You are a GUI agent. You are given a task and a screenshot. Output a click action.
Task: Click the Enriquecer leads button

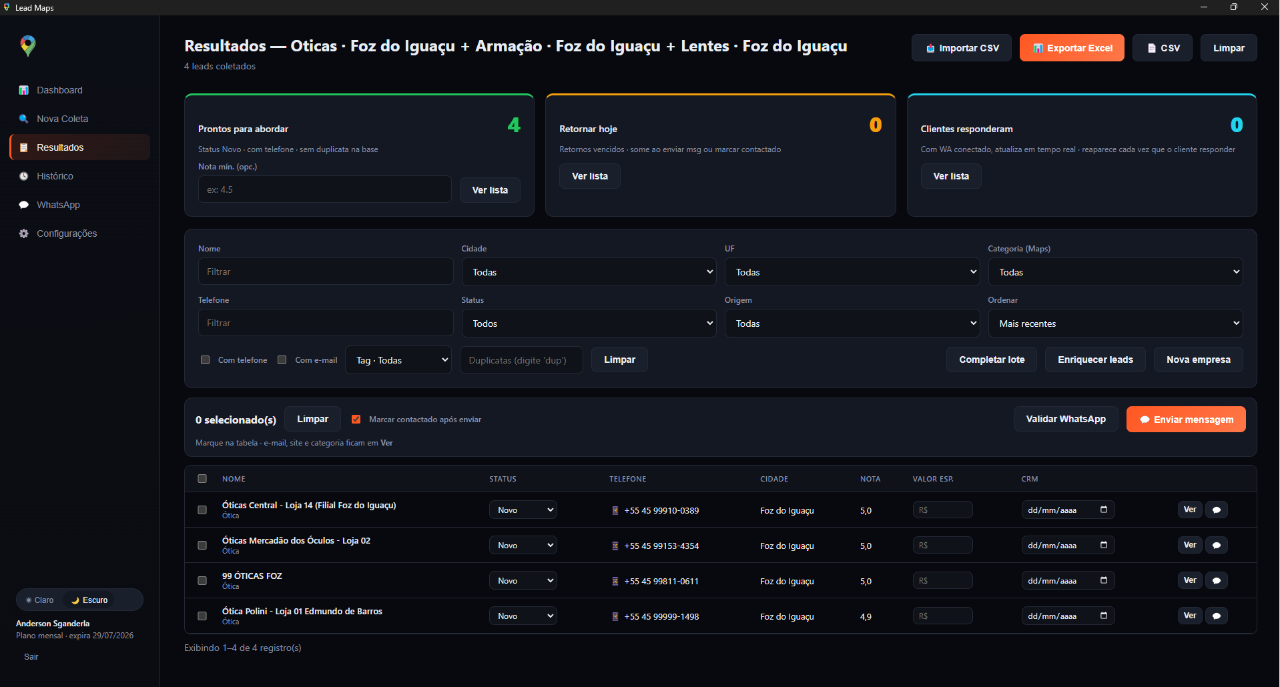tap(1095, 360)
